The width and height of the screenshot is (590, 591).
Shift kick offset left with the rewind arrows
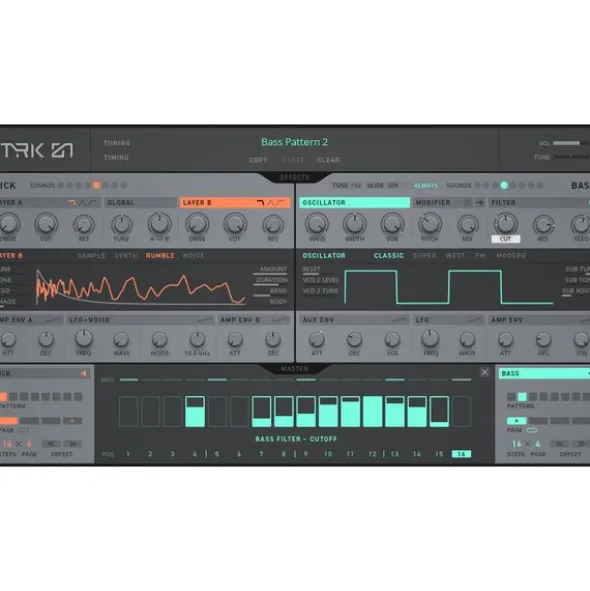(51, 444)
